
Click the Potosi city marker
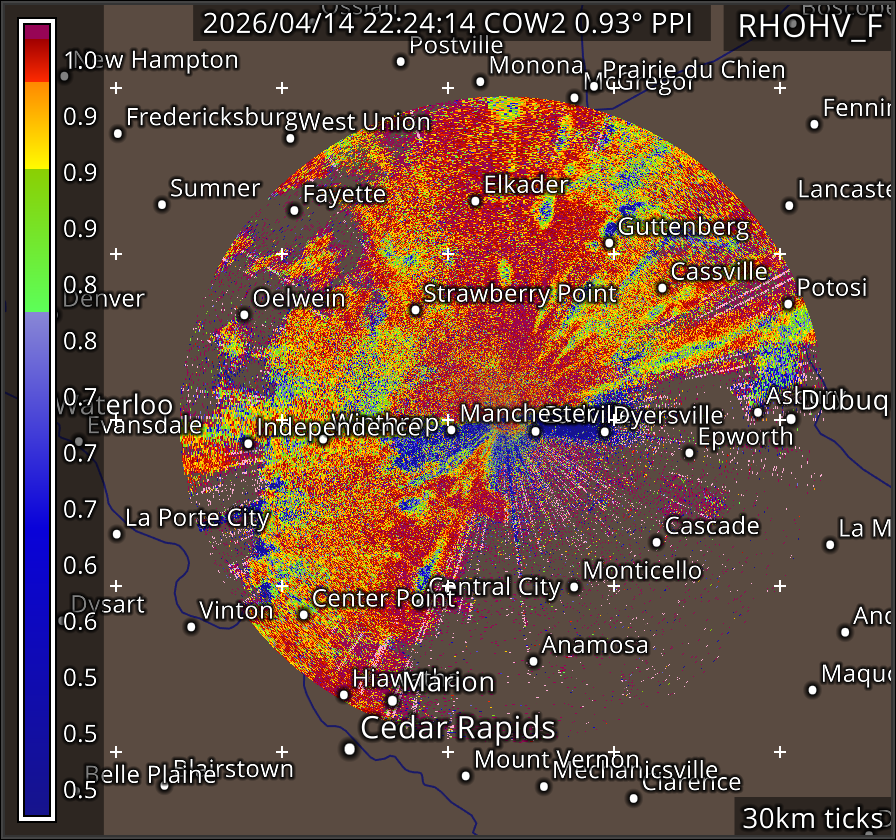coord(788,304)
